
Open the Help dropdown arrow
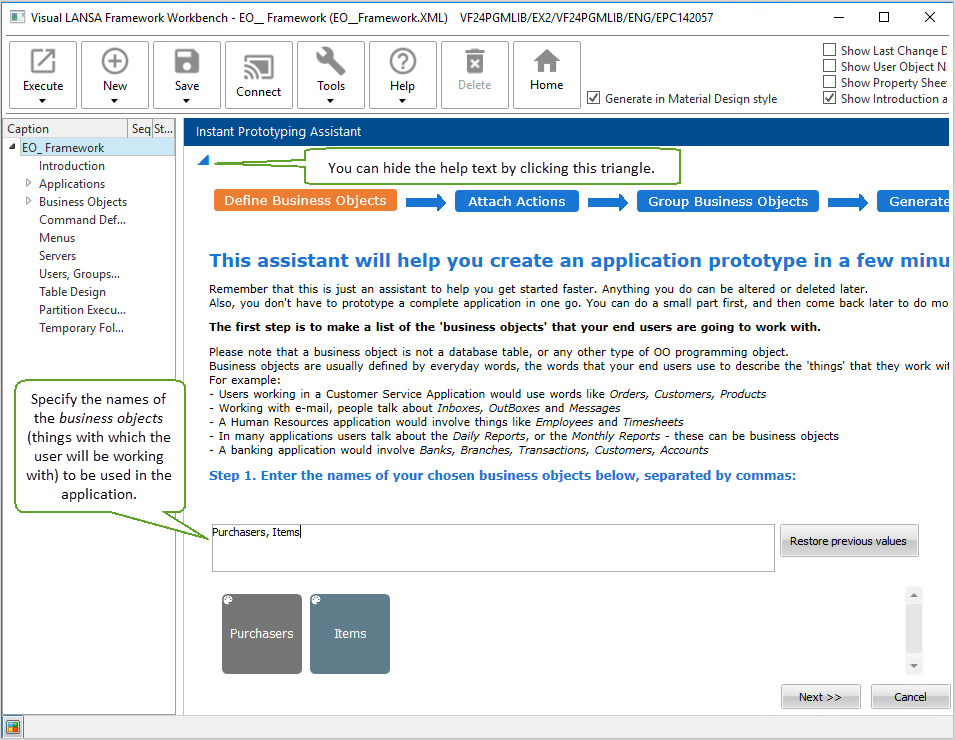(x=403, y=100)
